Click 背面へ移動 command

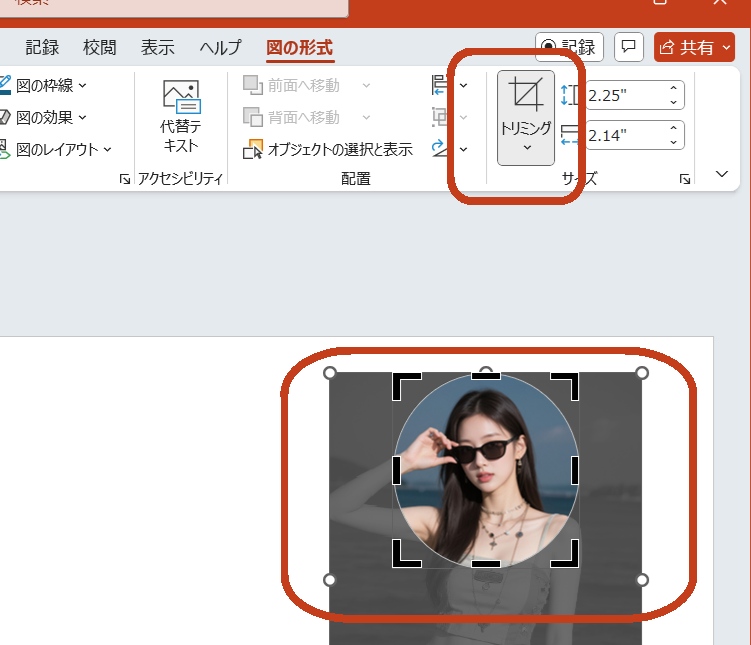[x=292, y=117]
